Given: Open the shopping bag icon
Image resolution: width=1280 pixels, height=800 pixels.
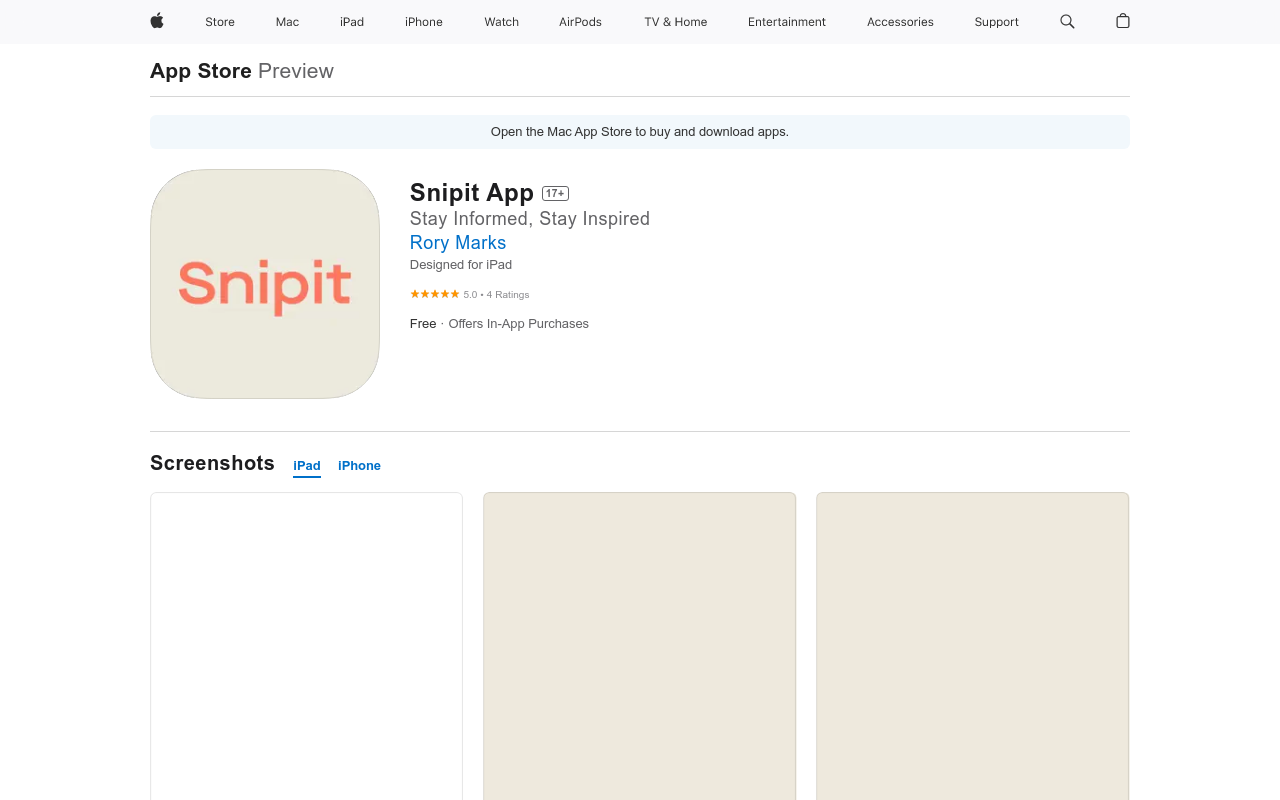Looking at the screenshot, I should coord(1123,21).
